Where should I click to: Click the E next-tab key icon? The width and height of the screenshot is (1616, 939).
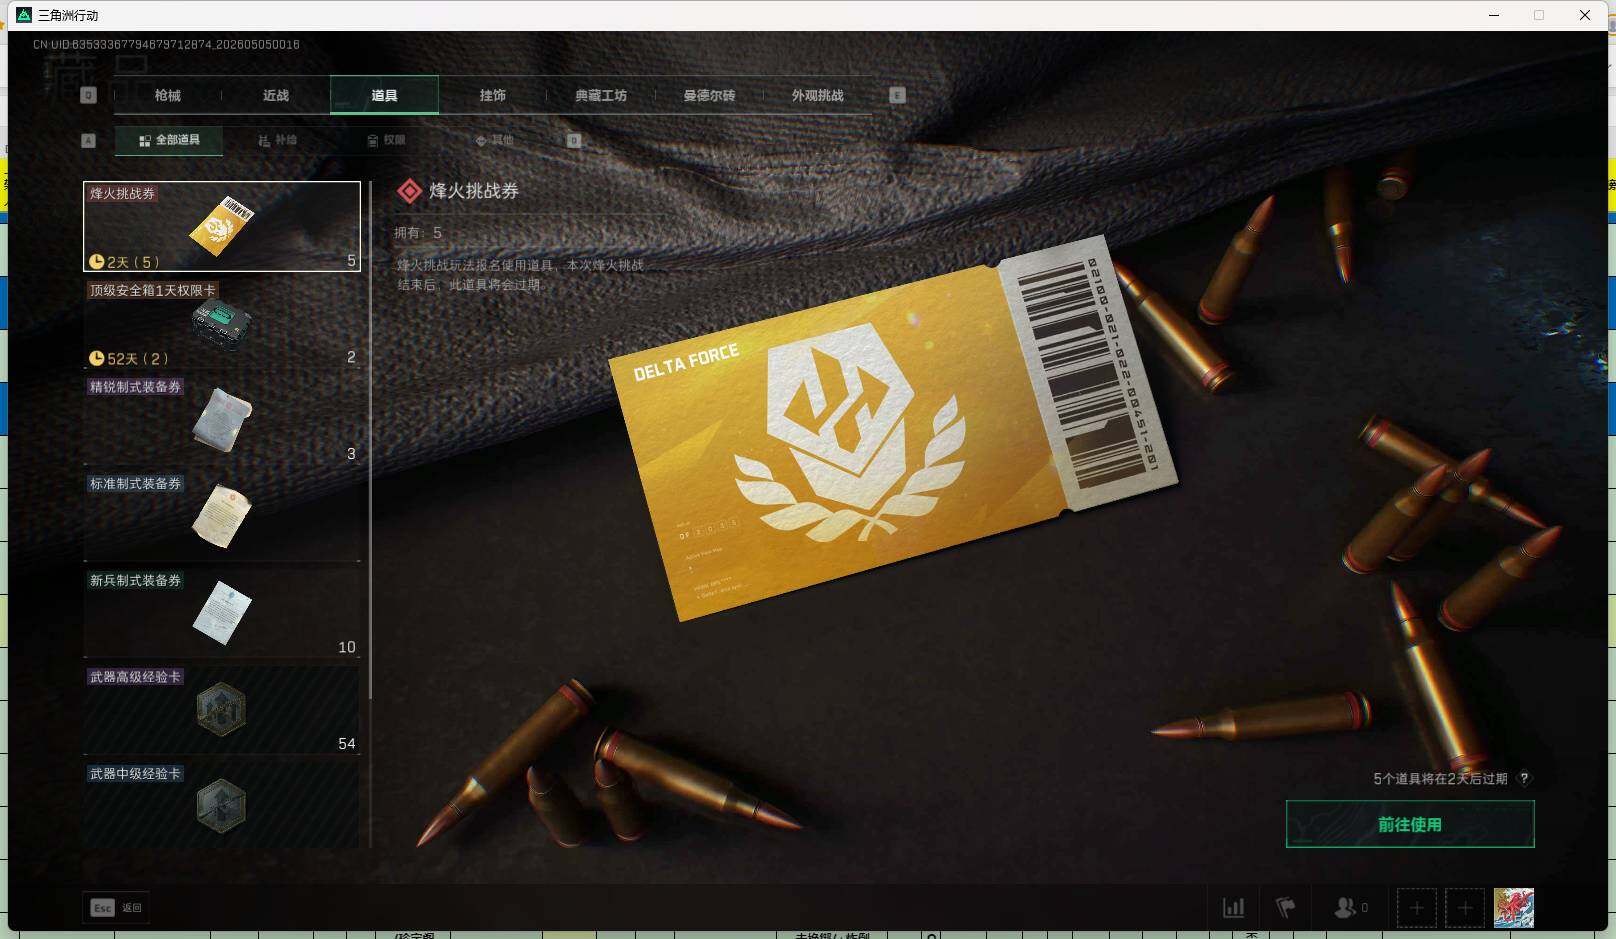[897, 95]
